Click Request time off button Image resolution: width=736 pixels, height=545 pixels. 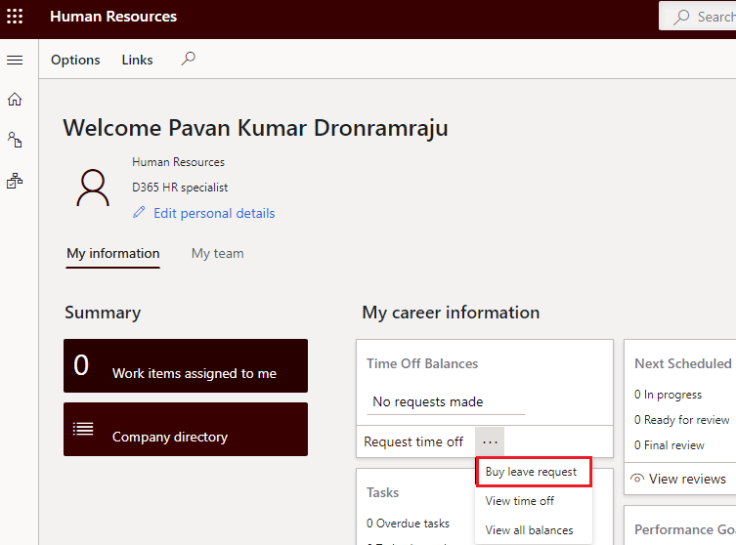tap(413, 441)
